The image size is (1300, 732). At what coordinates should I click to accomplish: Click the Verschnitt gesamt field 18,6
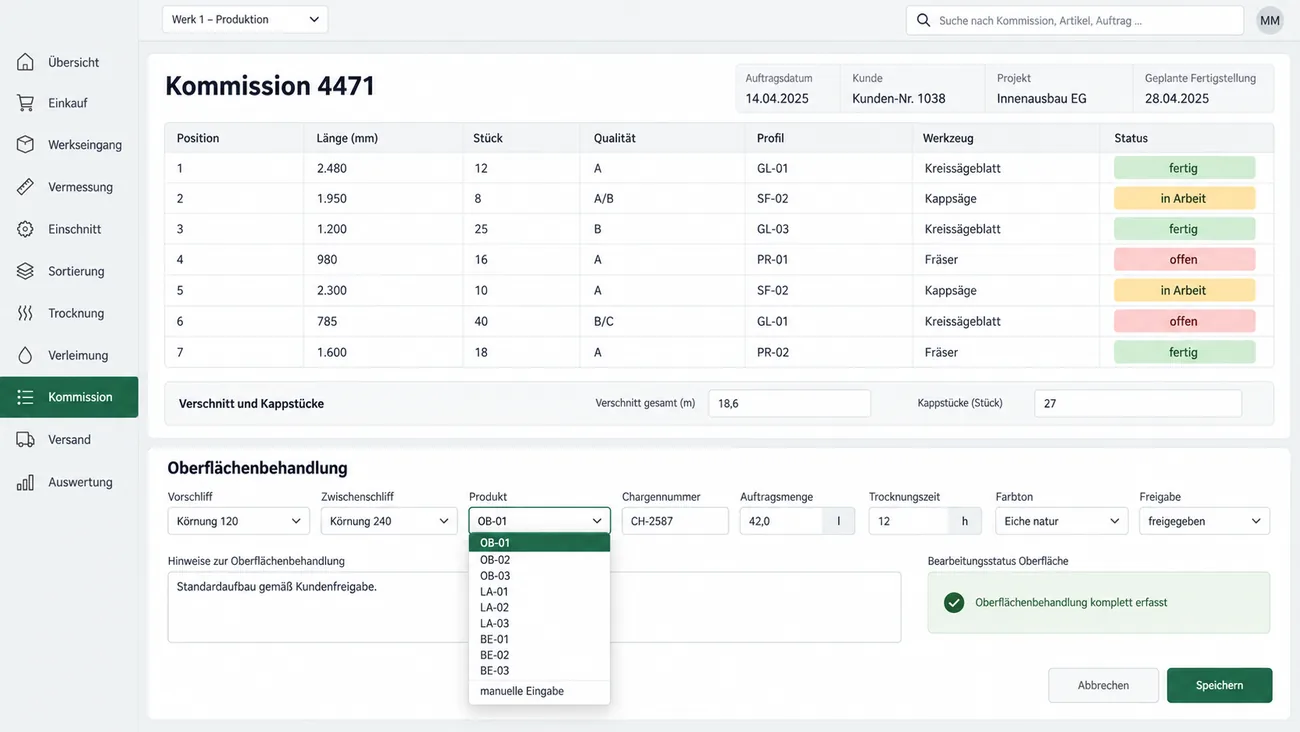tap(789, 403)
